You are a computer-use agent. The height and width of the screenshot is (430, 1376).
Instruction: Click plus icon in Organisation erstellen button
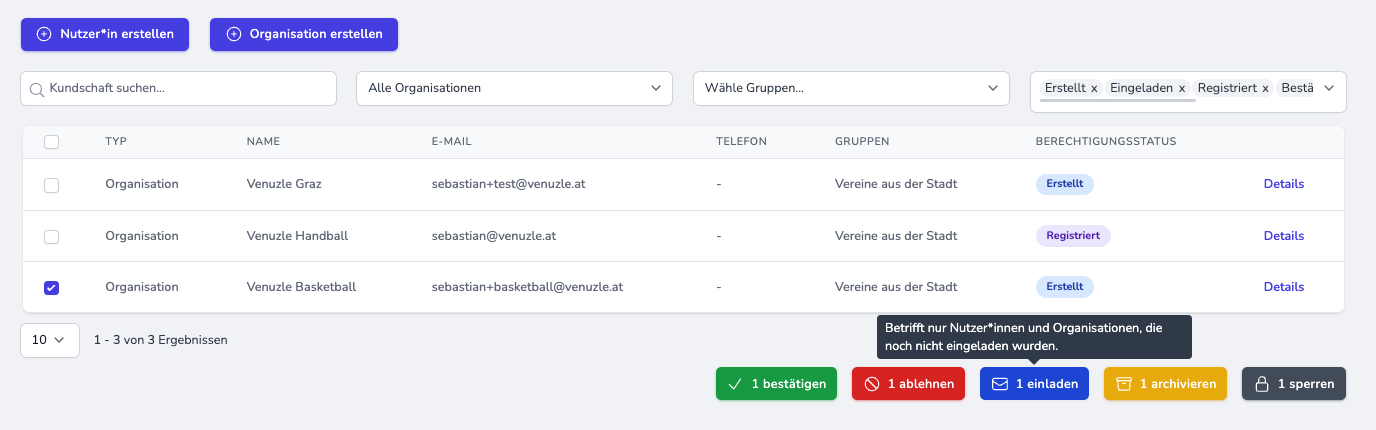click(x=234, y=34)
